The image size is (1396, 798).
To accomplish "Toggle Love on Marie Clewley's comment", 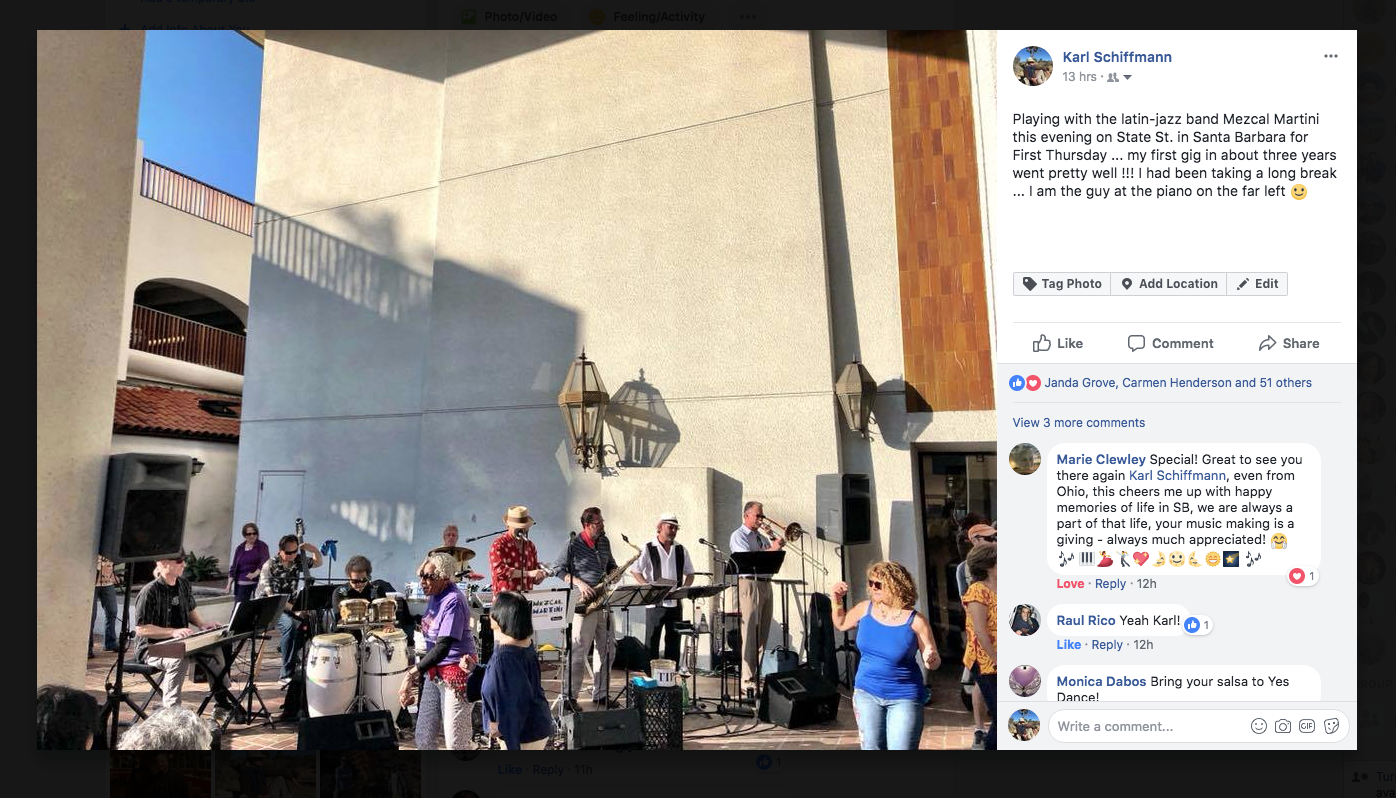I will 1070,584.
